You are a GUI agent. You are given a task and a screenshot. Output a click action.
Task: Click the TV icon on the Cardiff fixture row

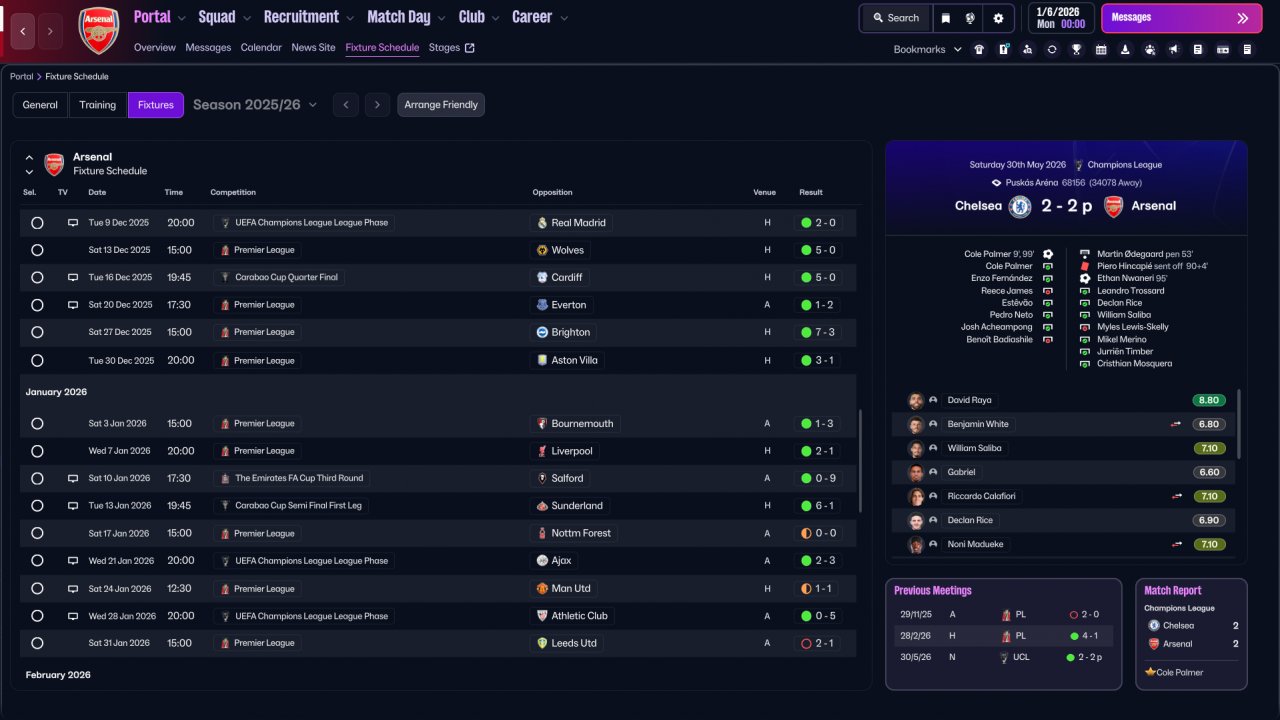pyautogui.click(x=72, y=277)
